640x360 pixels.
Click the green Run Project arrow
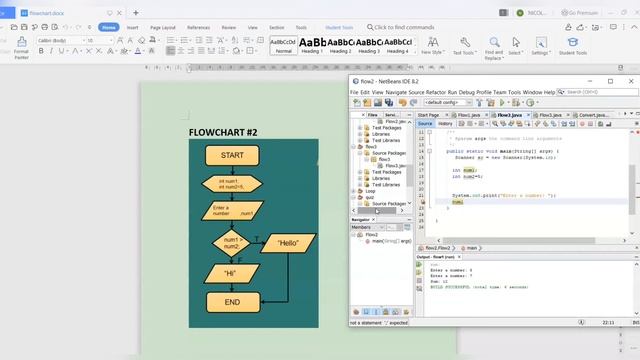click(x=502, y=102)
